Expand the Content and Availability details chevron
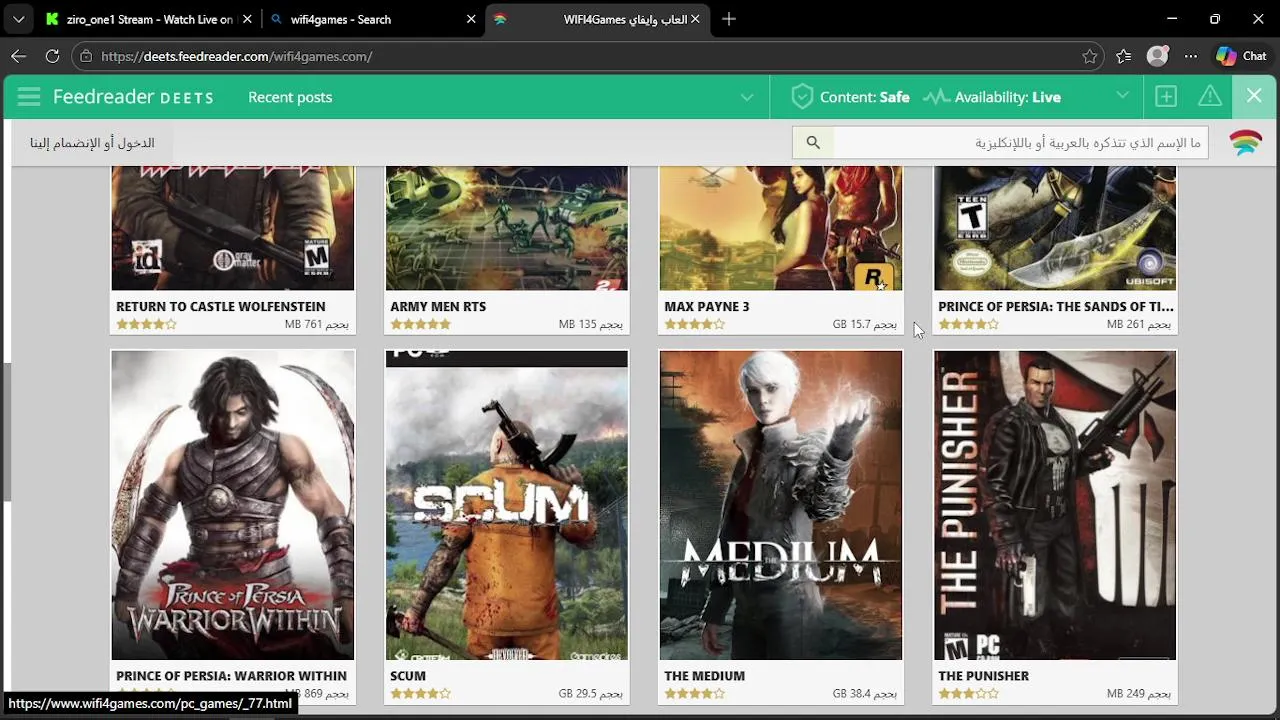The width and height of the screenshot is (1280, 720). (1123, 96)
